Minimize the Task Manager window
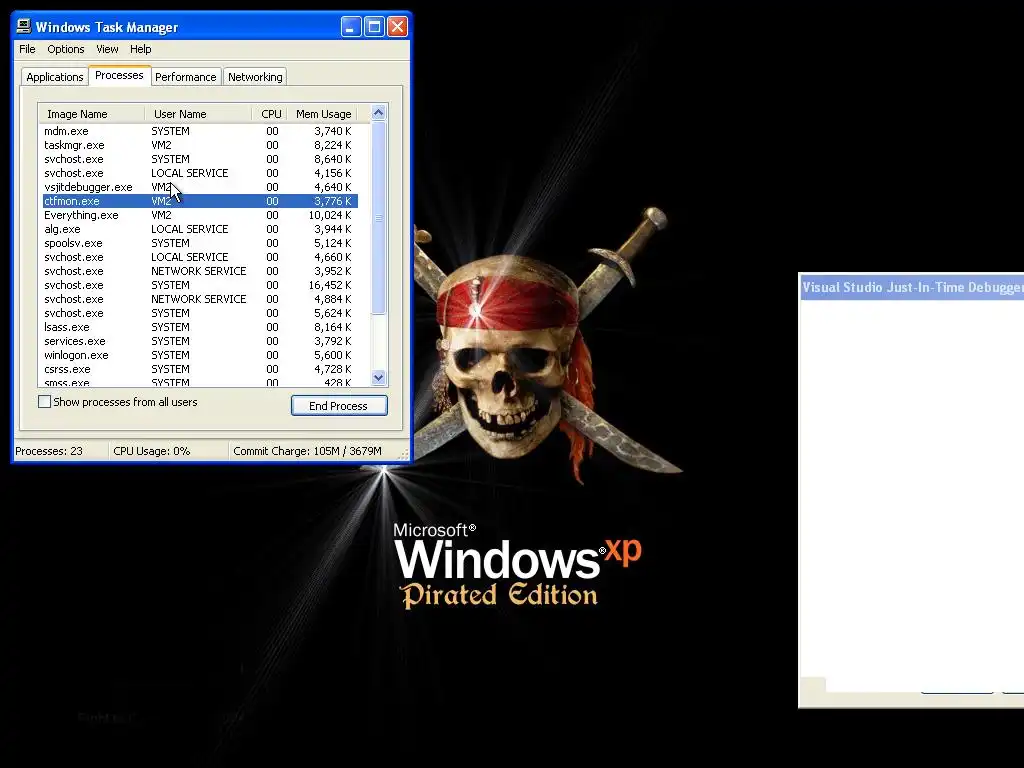 point(351,27)
